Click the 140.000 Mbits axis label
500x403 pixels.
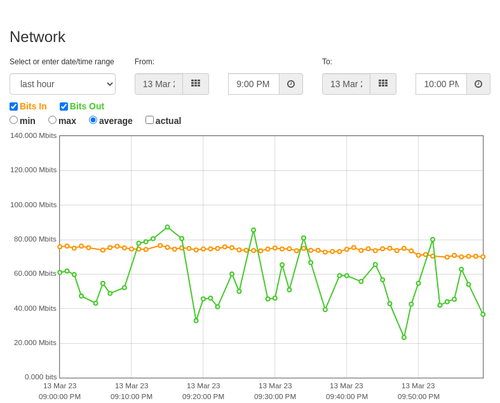click(33, 136)
